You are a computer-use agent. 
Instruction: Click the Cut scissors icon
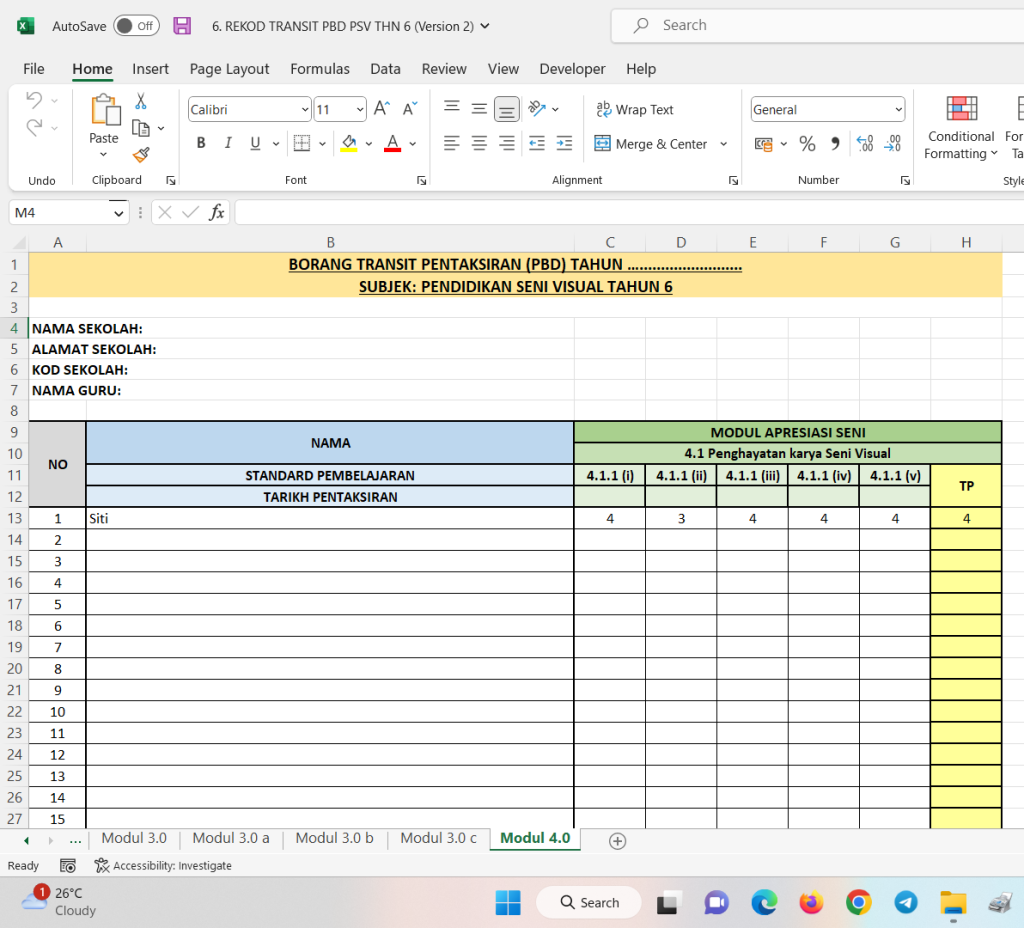click(x=141, y=101)
